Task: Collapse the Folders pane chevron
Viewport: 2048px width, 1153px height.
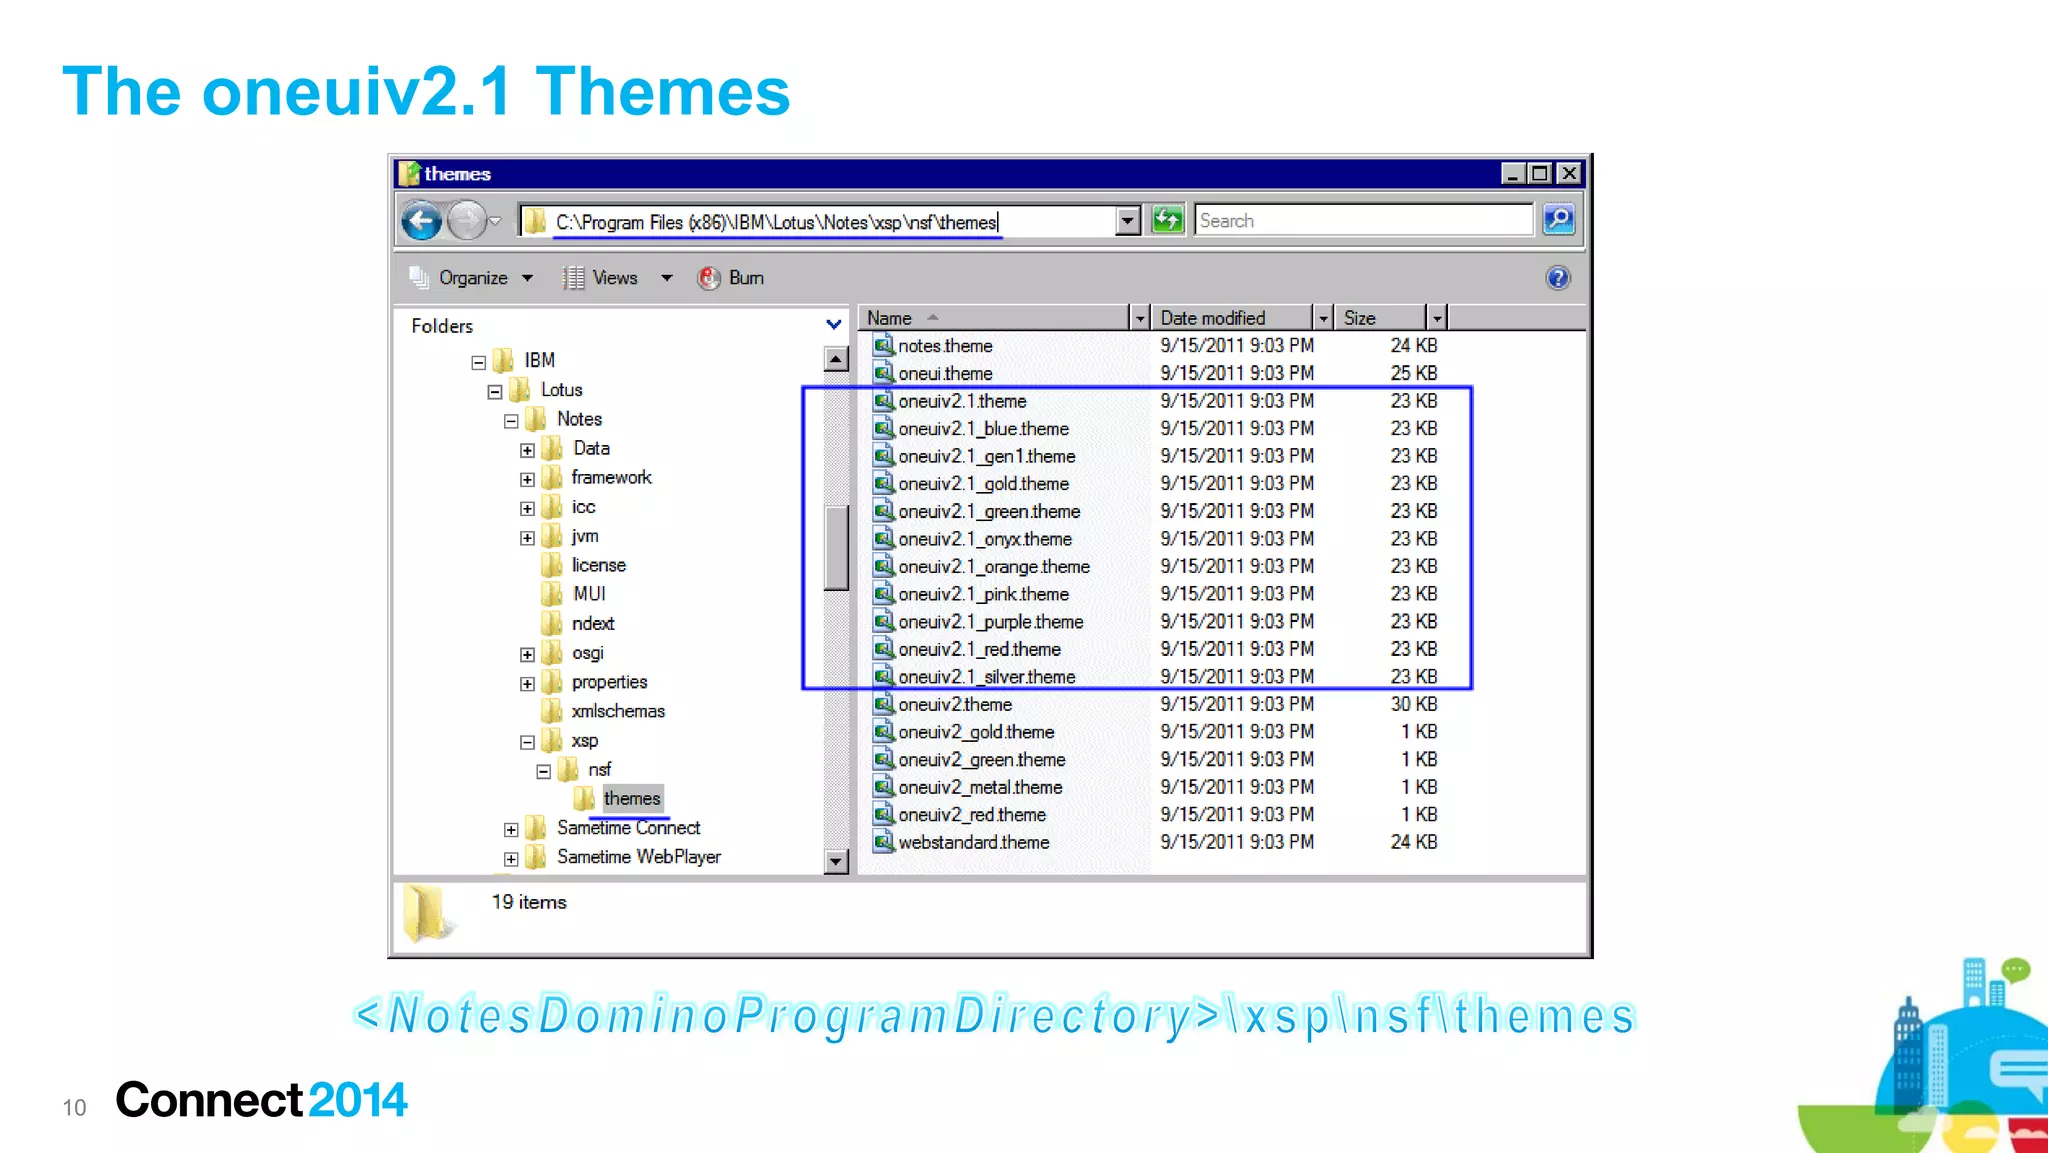Action: 834,325
